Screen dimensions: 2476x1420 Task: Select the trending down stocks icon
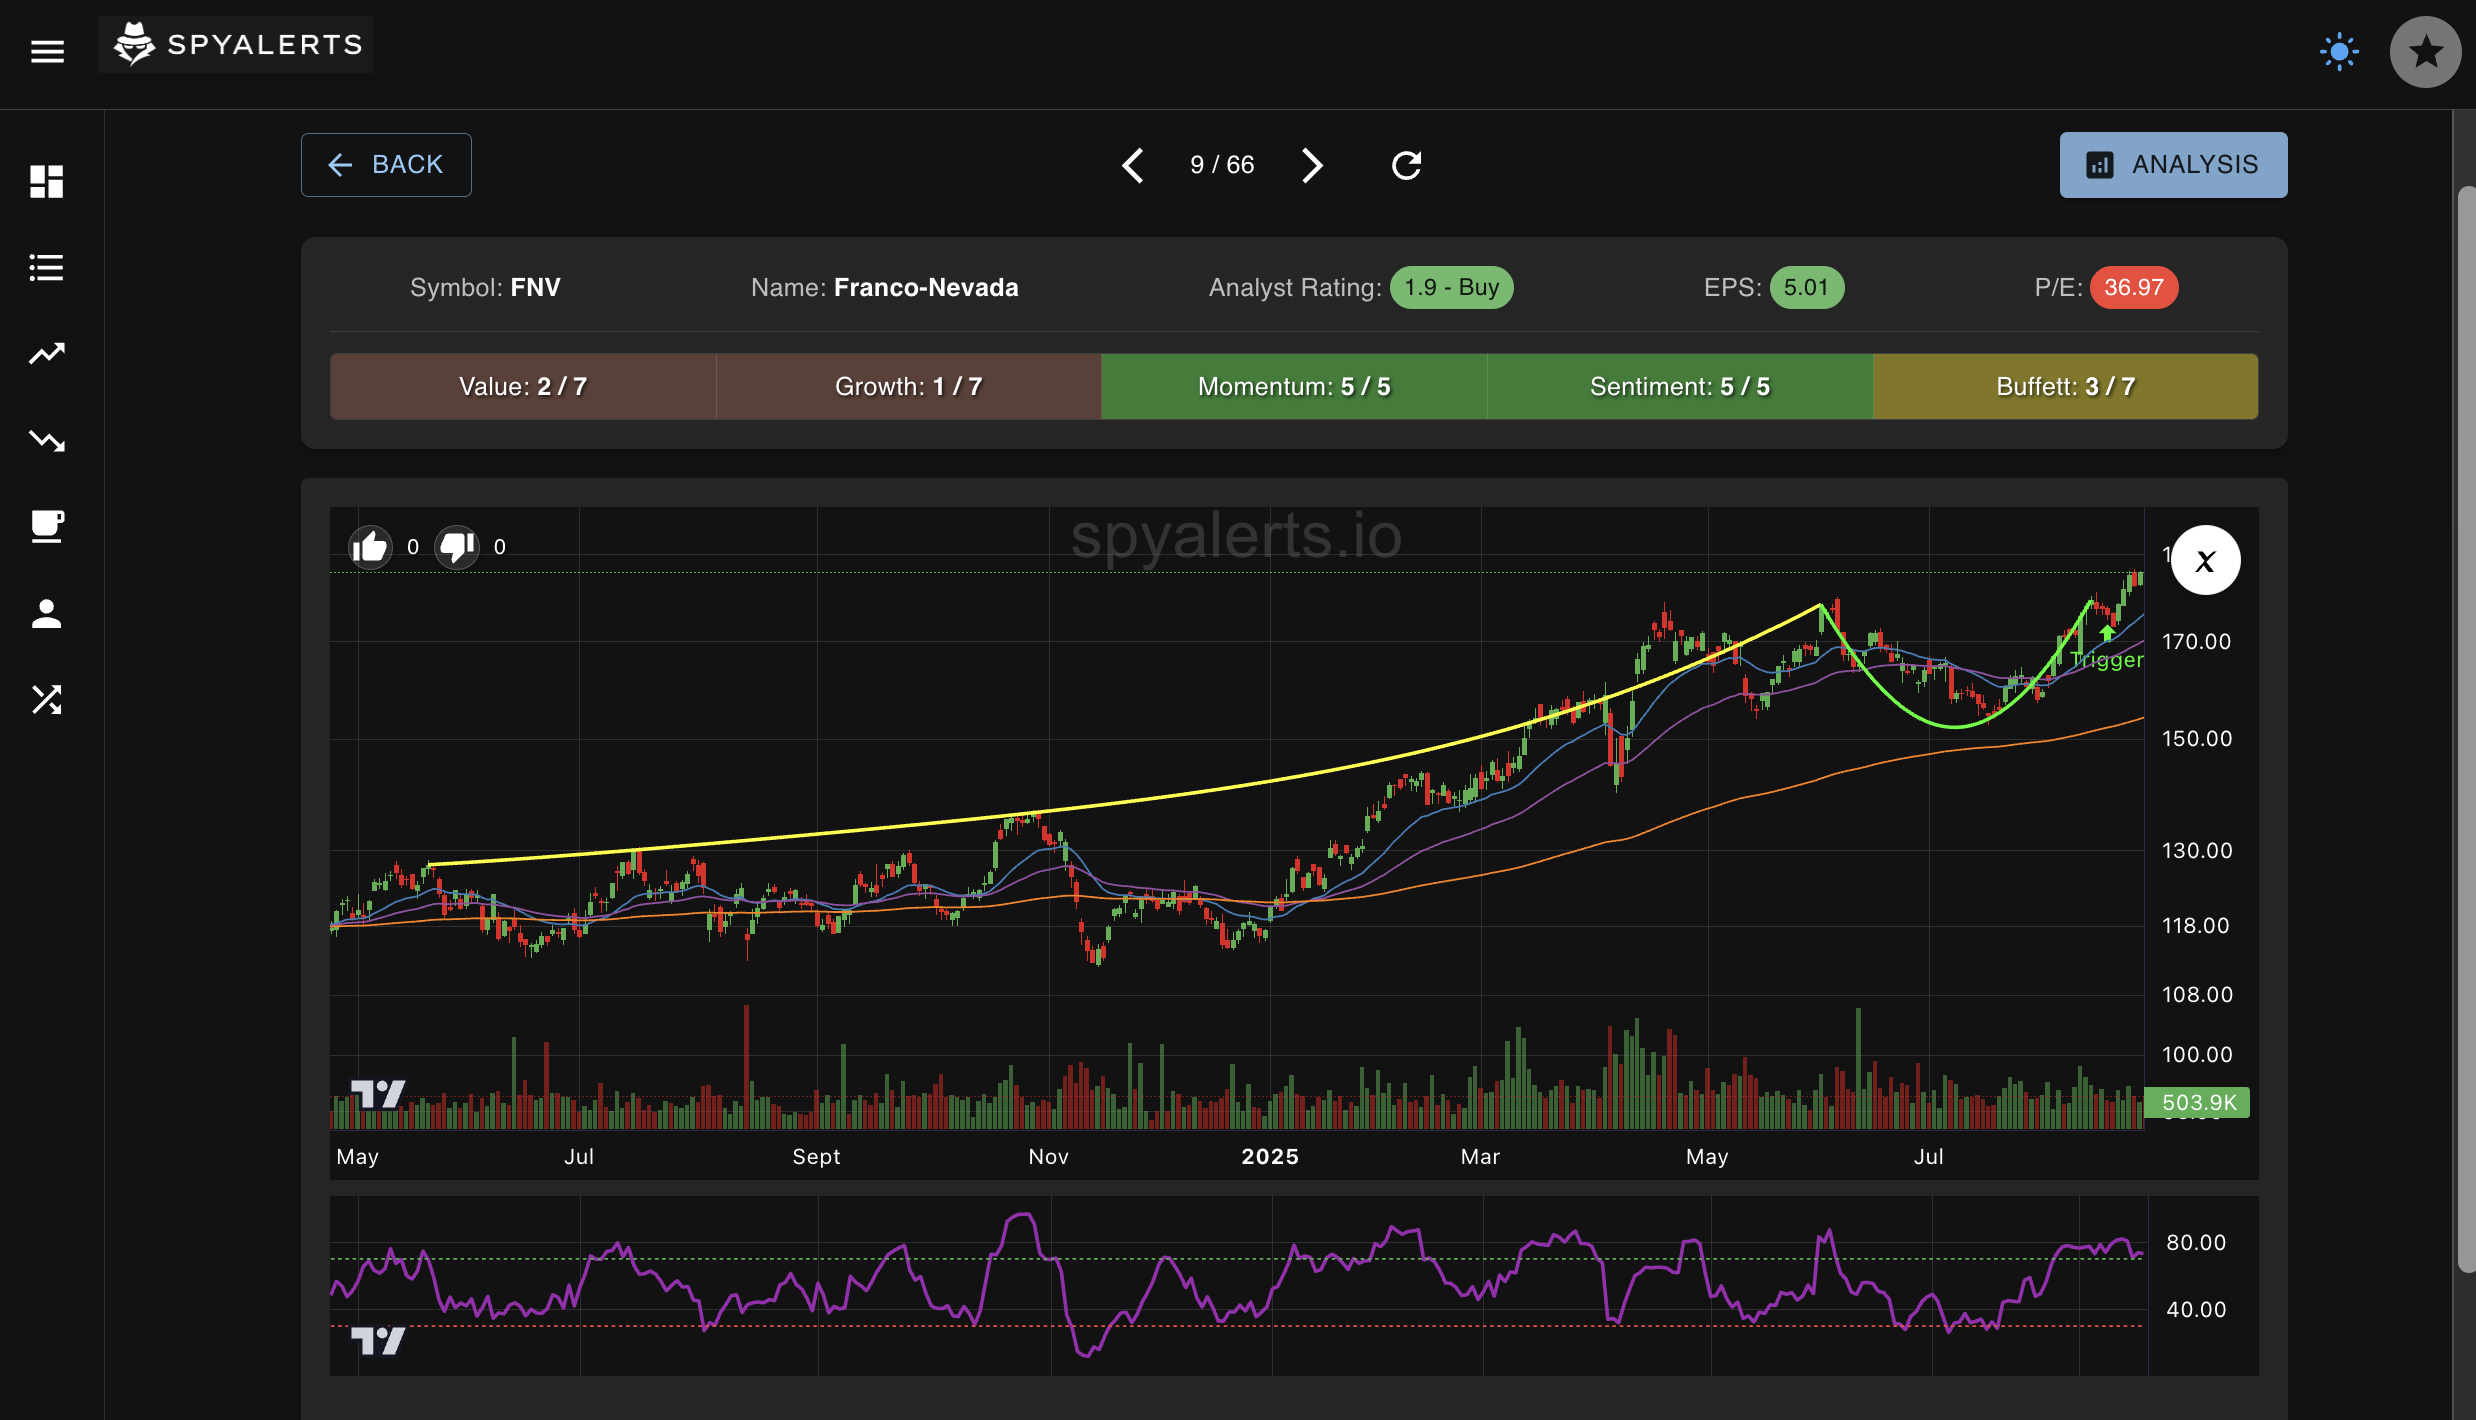point(46,440)
